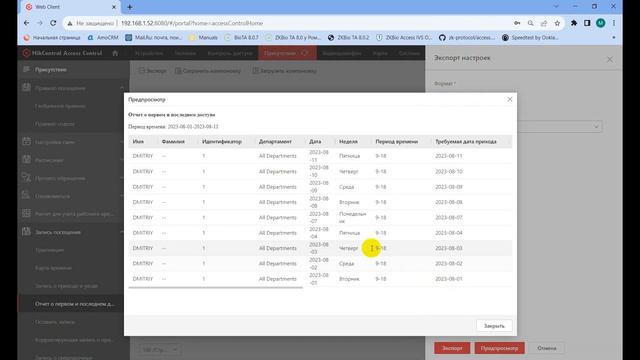640x360 pixels.
Task: Click HikCentral Access Control logo
Action: (x=62, y=53)
